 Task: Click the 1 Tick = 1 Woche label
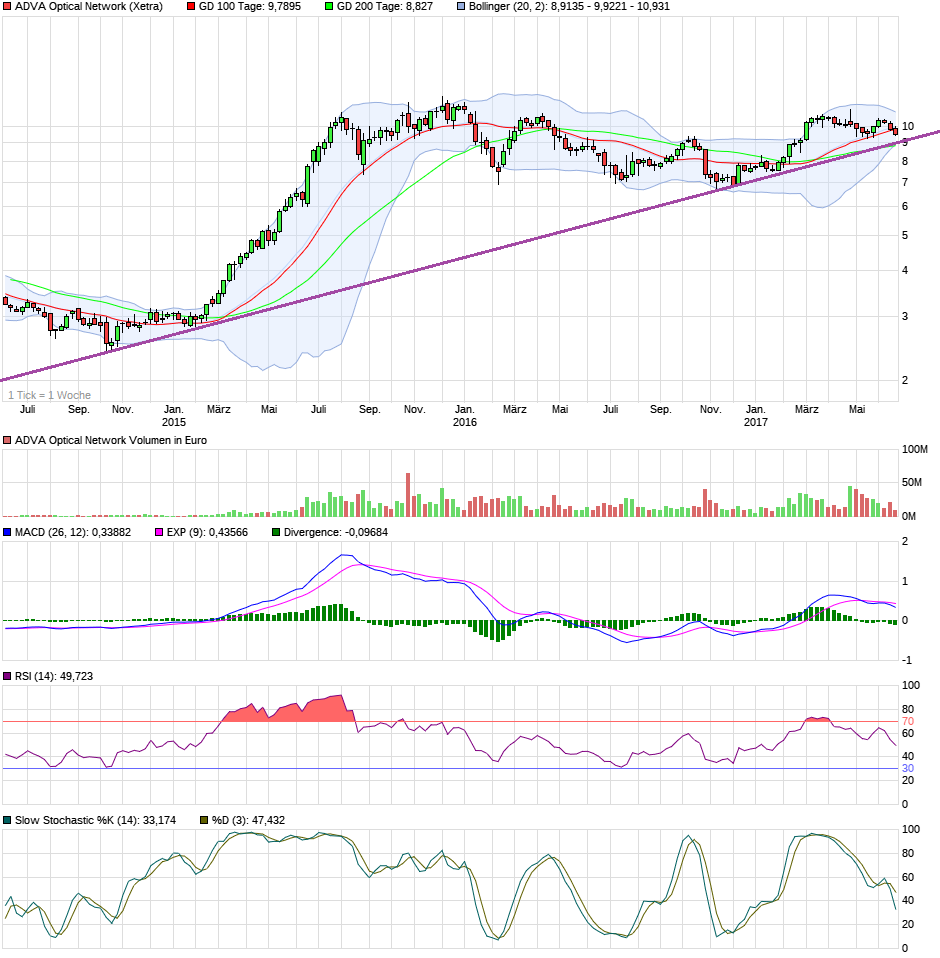[48, 394]
